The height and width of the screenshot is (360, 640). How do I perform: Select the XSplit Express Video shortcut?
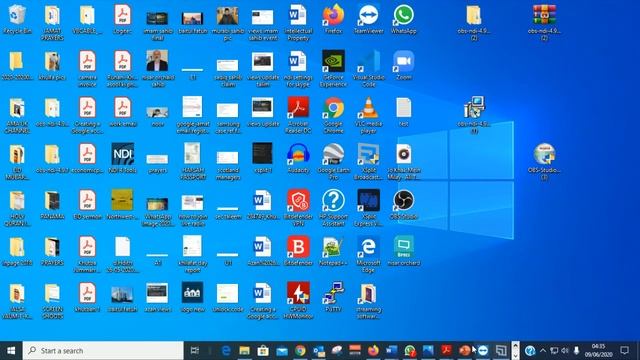click(x=368, y=208)
